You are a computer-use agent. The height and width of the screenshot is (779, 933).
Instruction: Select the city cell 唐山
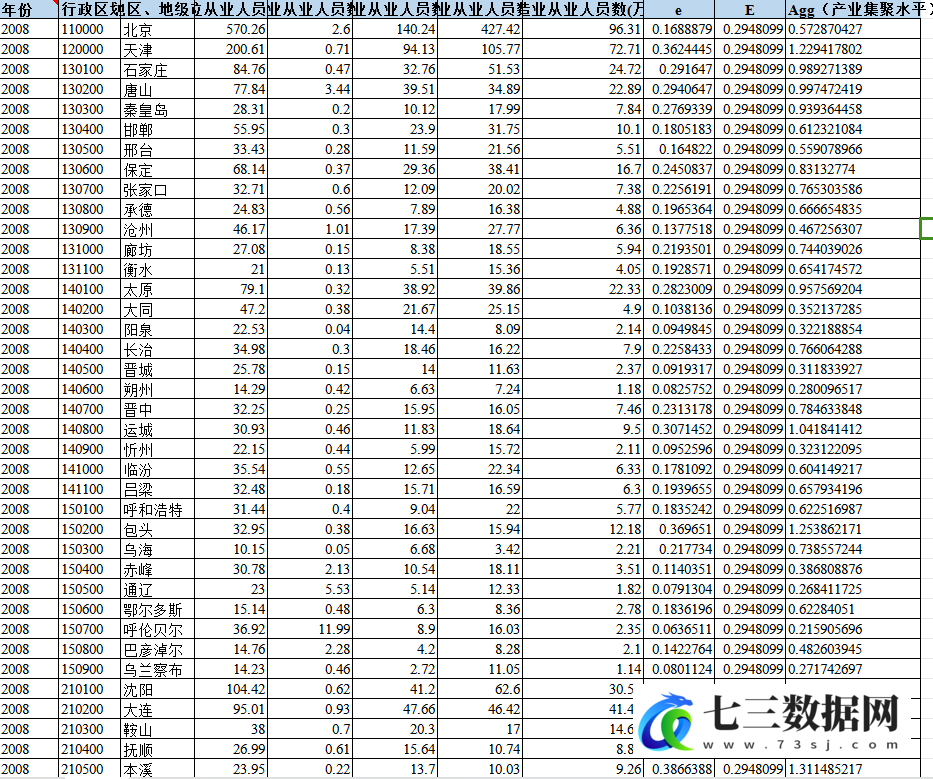[x=157, y=89]
